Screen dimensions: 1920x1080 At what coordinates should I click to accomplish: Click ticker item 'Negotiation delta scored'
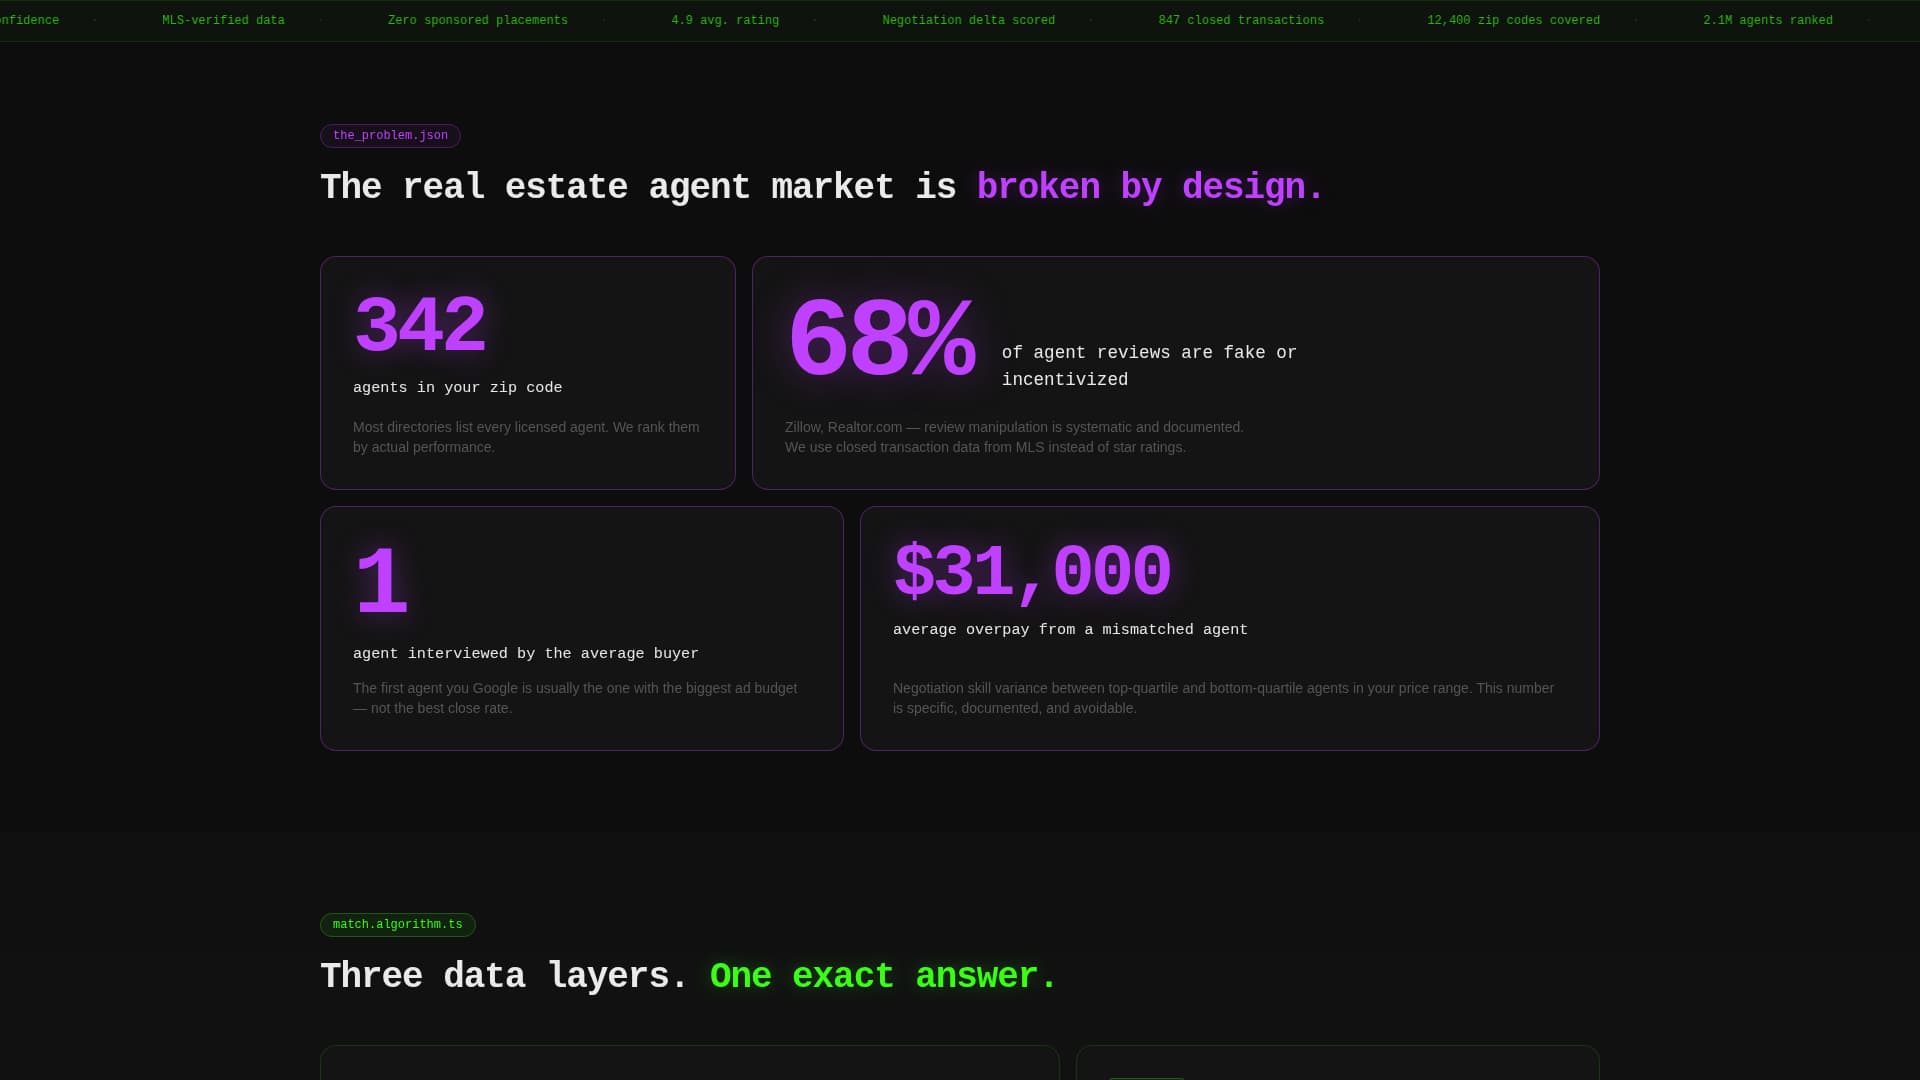(968, 21)
